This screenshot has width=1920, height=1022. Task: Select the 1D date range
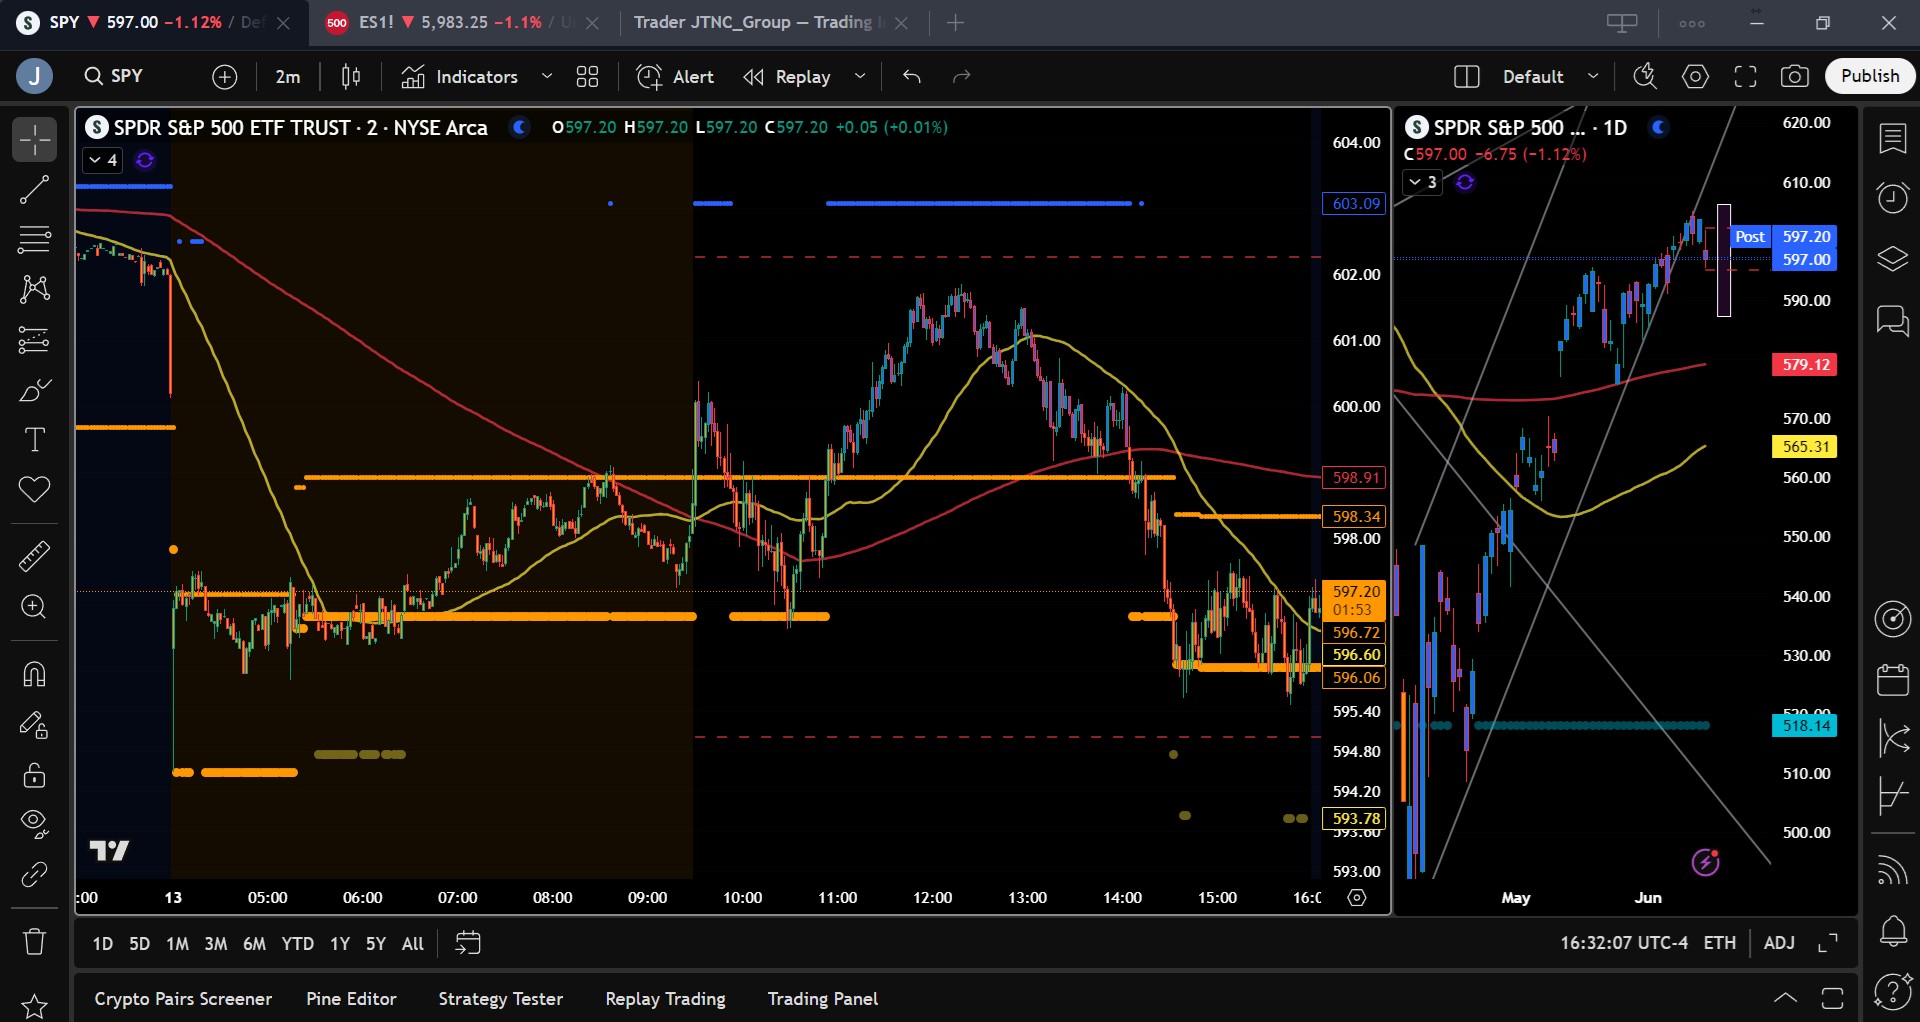(102, 944)
